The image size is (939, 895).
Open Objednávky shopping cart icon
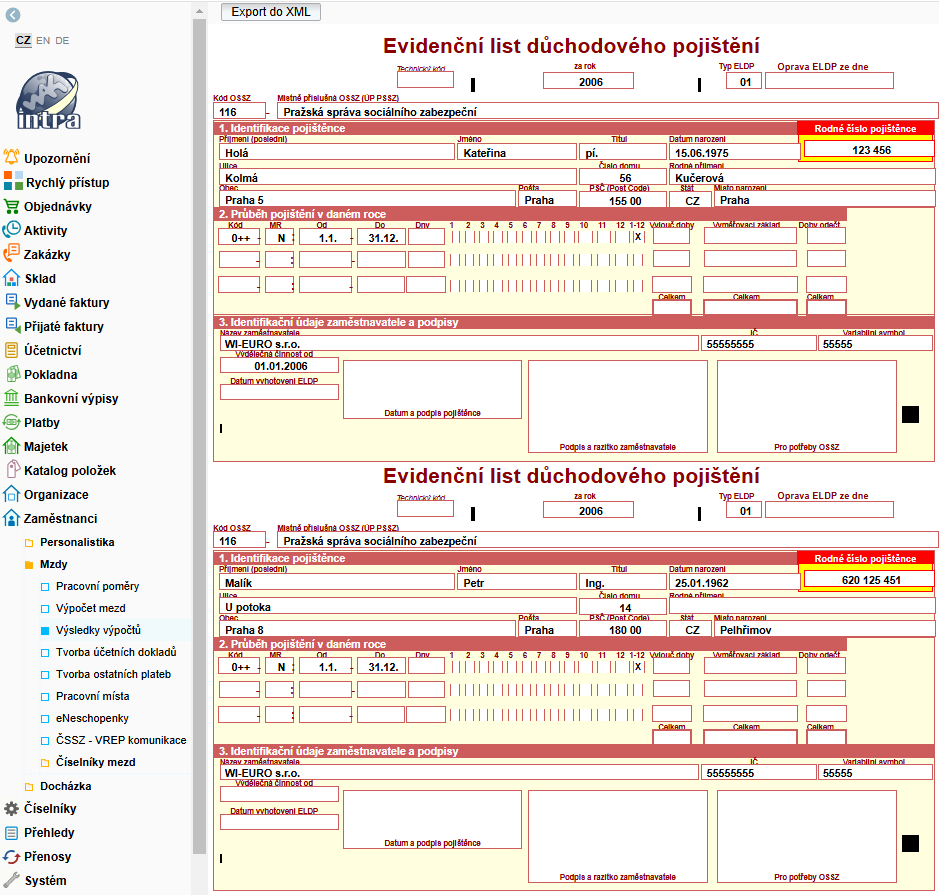point(12,206)
